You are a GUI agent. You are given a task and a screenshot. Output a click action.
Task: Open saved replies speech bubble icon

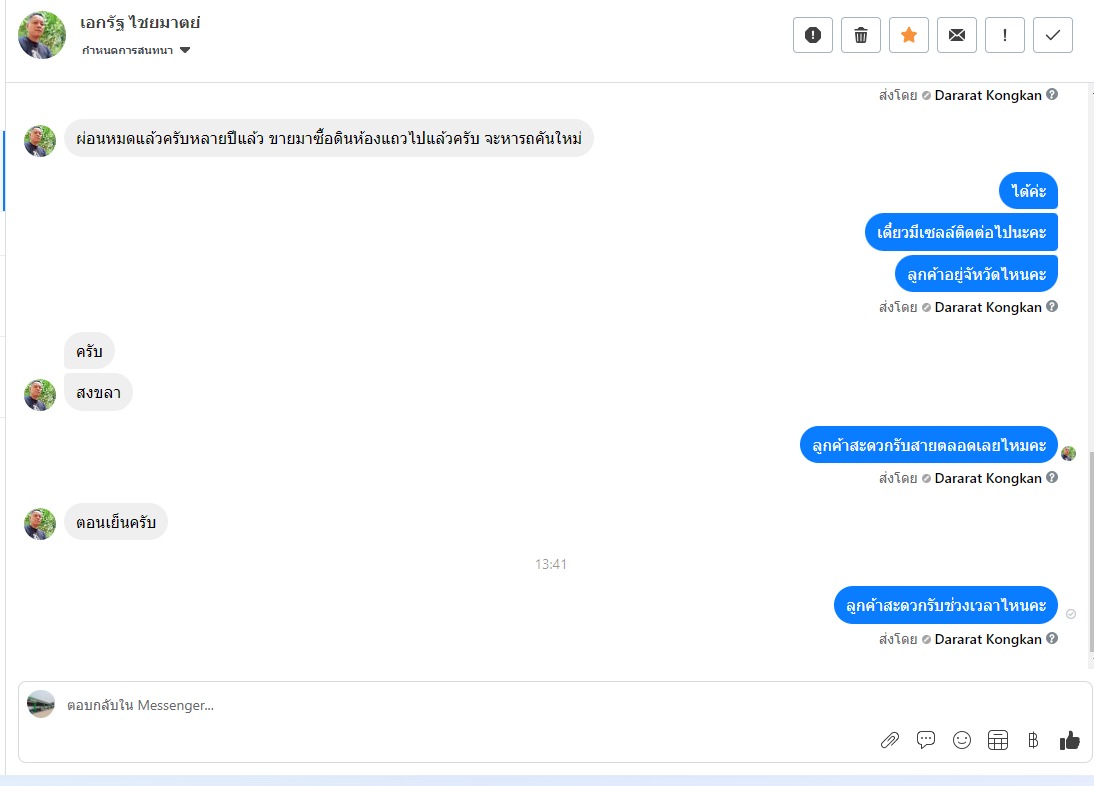tap(926, 740)
